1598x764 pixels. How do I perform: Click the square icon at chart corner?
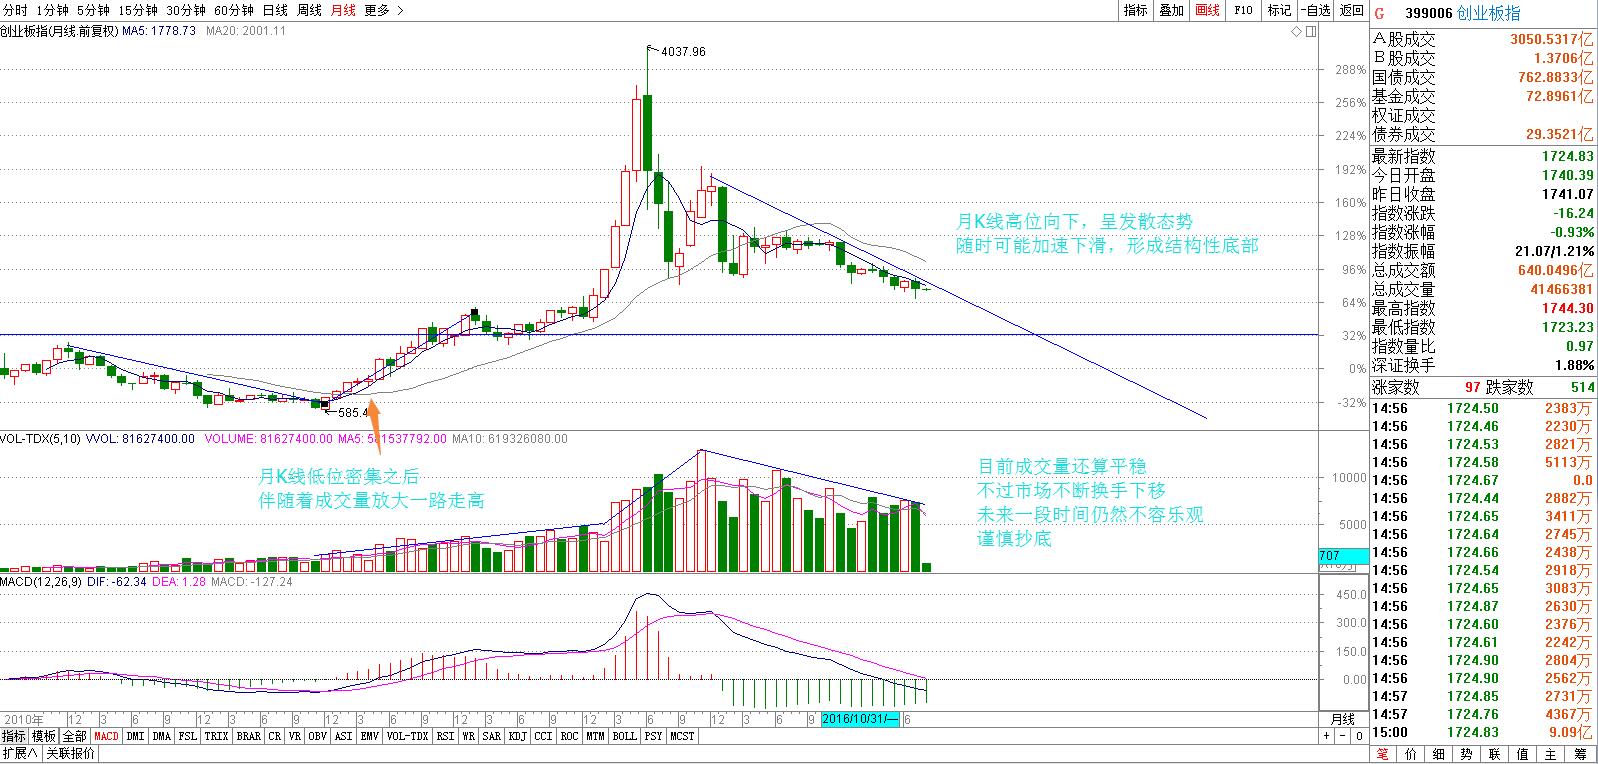click(1311, 32)
